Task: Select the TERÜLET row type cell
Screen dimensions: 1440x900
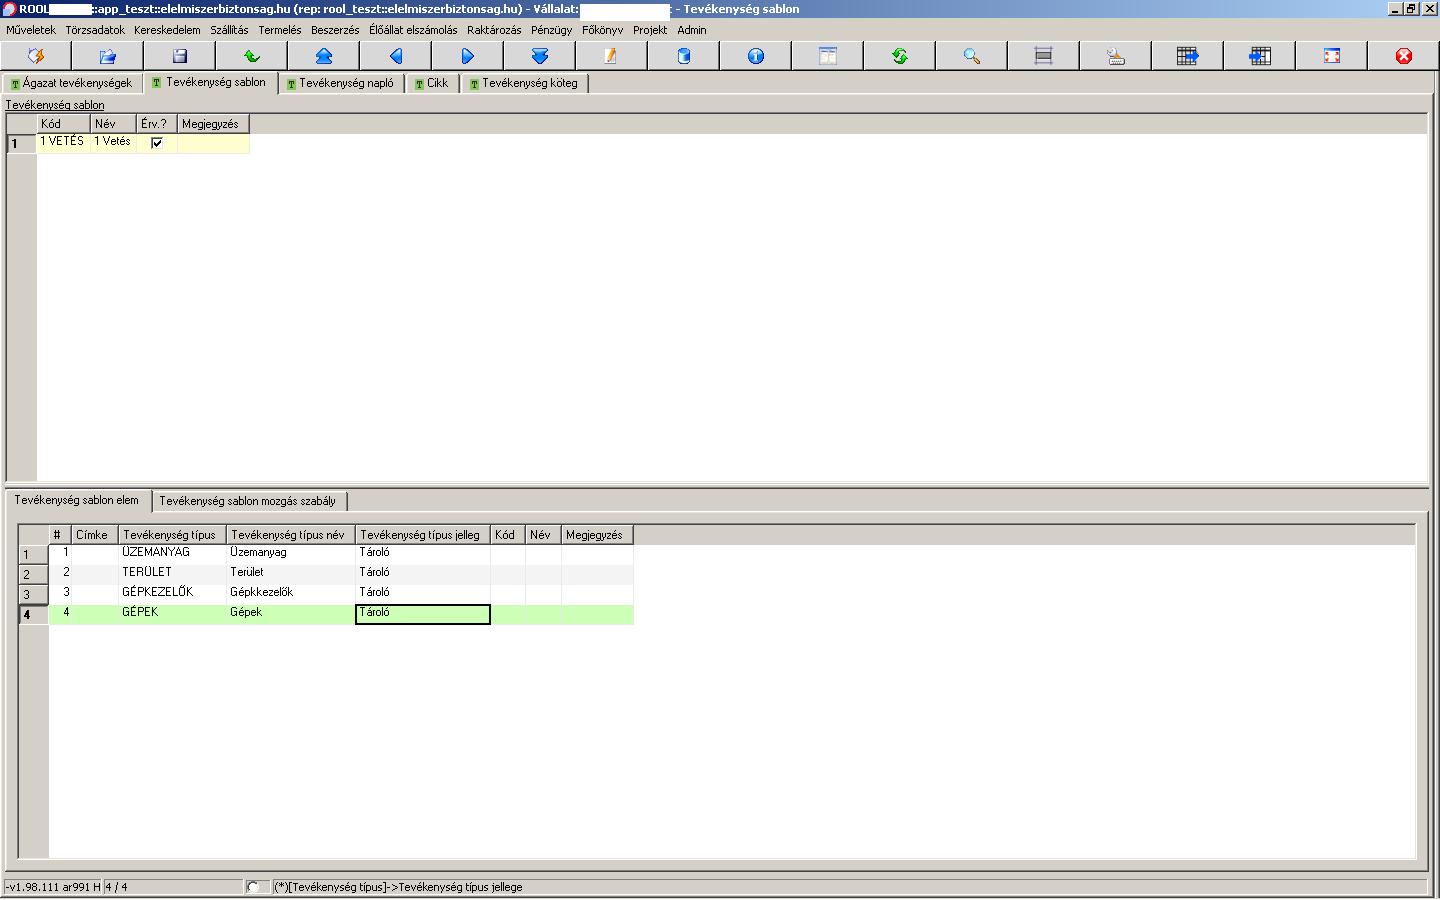Action: click(171, 573)
